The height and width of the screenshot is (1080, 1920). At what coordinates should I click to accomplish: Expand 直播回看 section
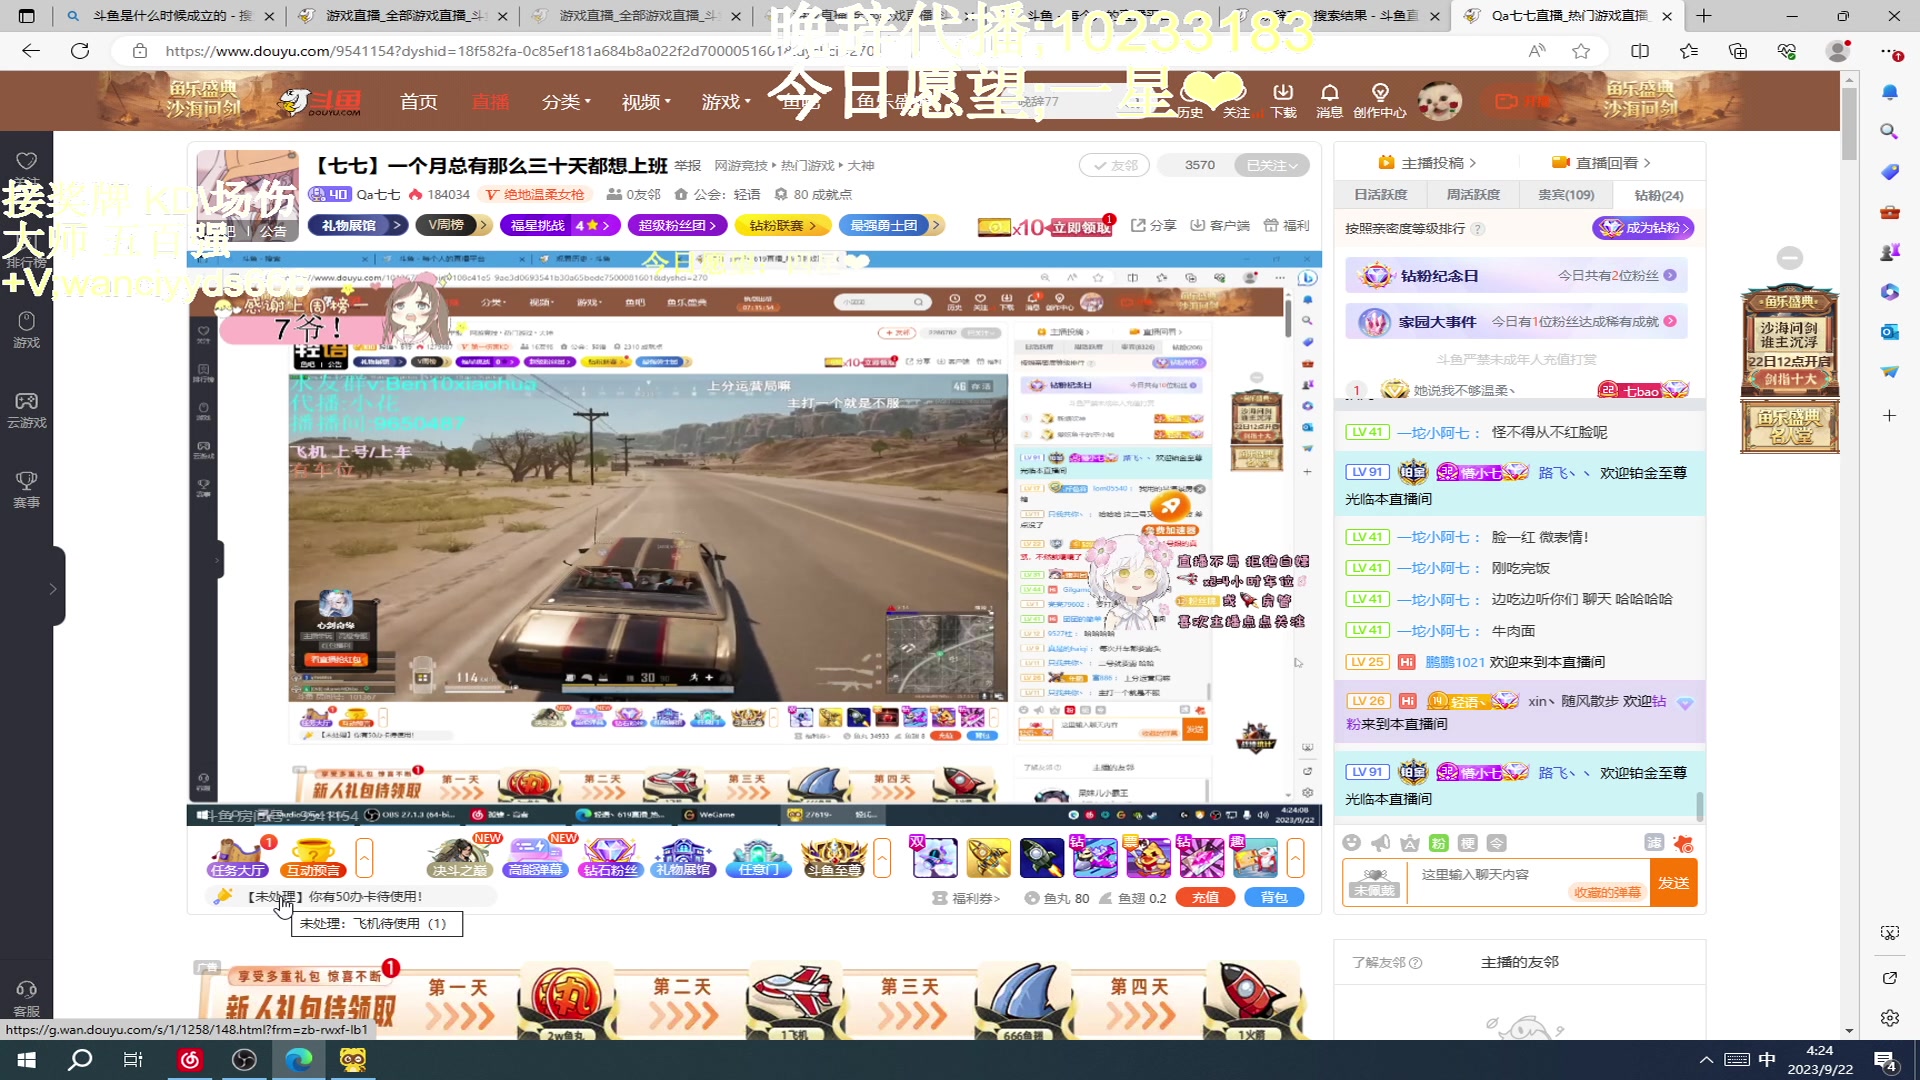(x=1601, y=163)
